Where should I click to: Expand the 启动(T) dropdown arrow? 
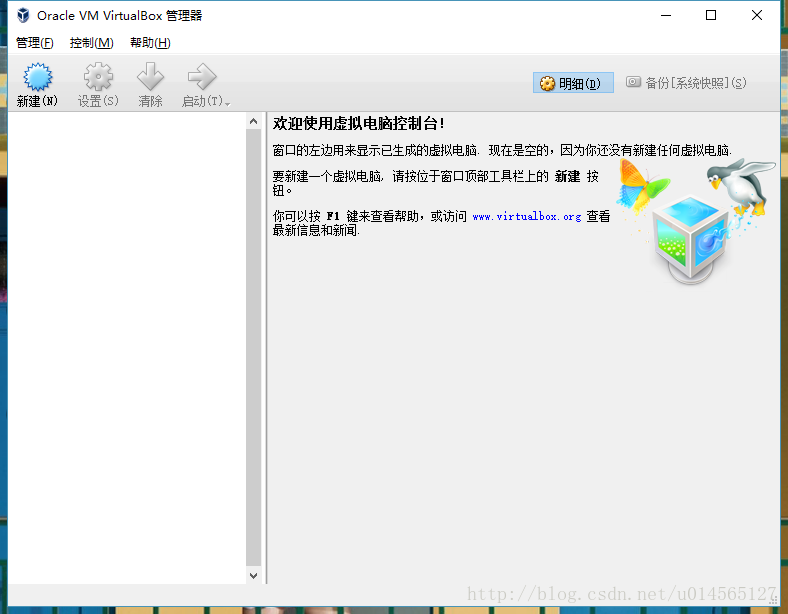[x=228, y=104]
